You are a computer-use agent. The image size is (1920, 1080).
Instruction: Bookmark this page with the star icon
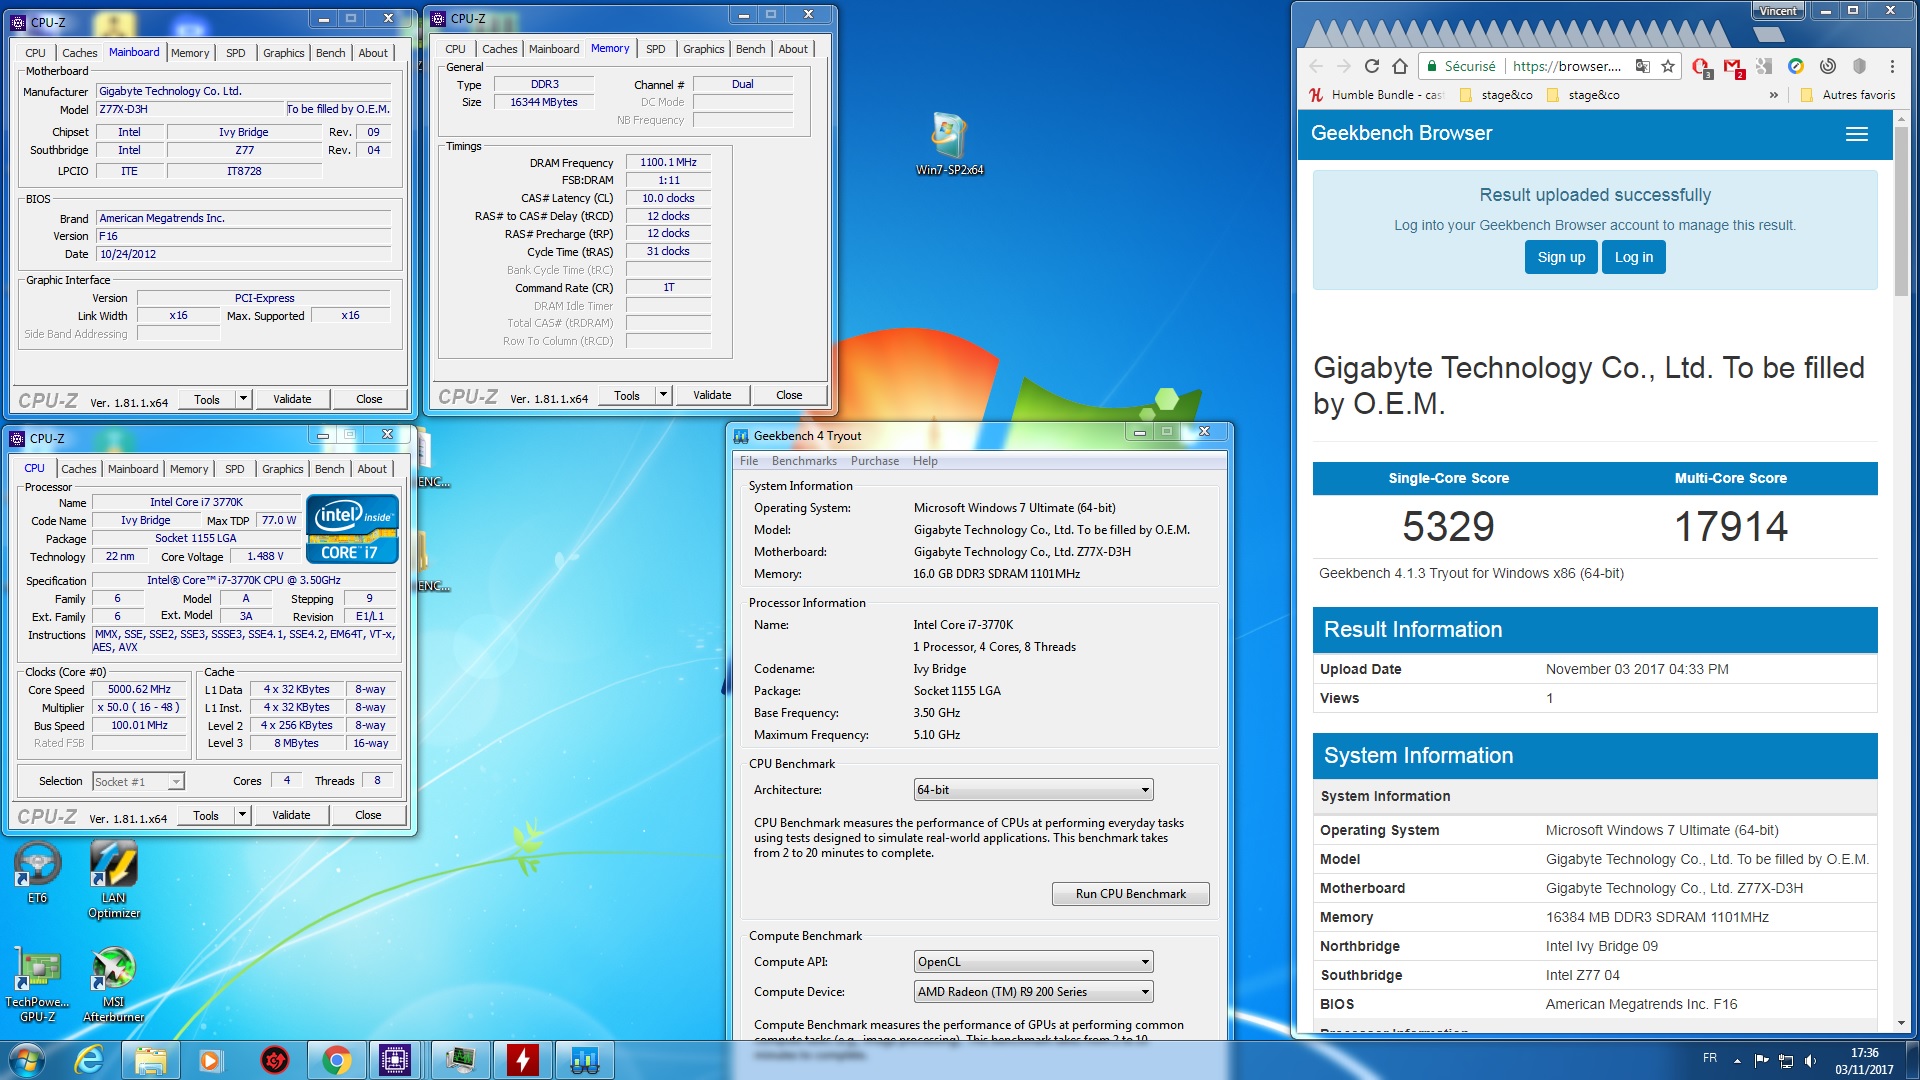coord(1667,66)
